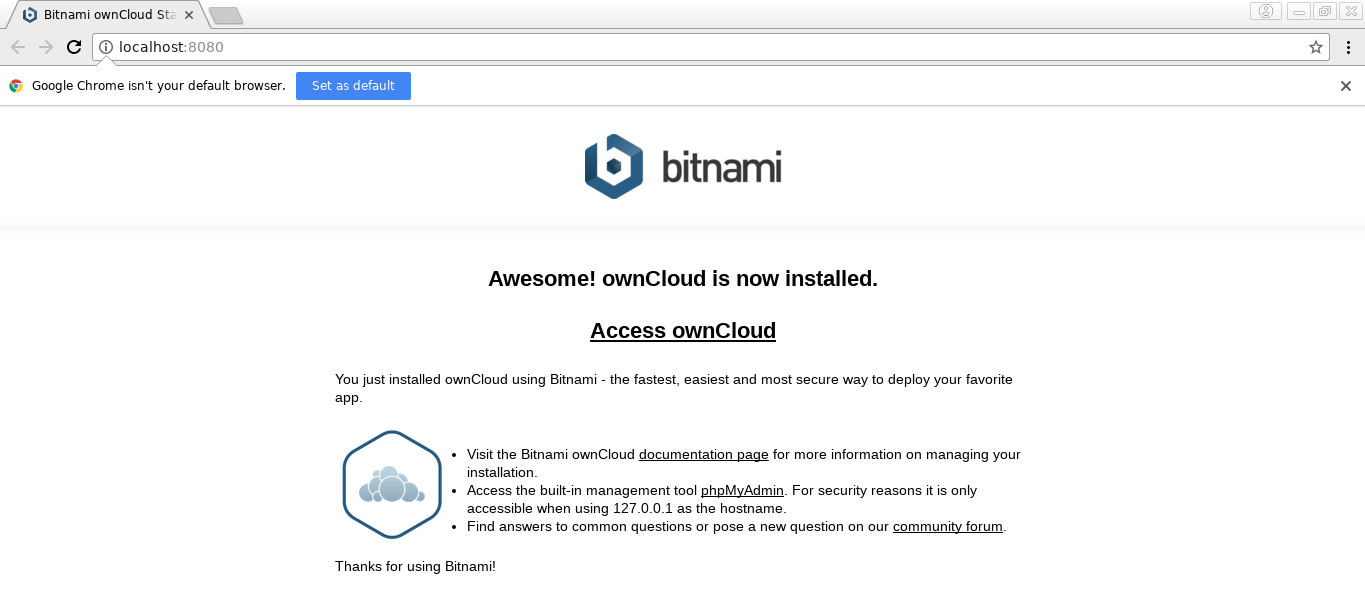Click the ownCloud cloud hexagon icon
The height and width of the screenshot is (597, 1365).
392,485
